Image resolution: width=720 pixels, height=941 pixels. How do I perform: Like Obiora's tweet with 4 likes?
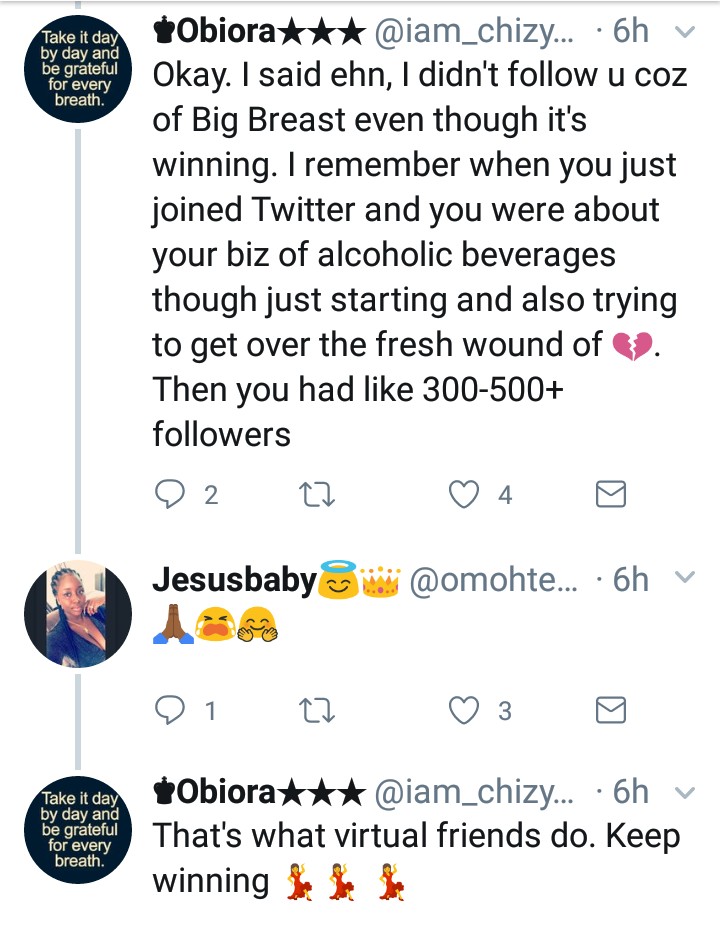[464, 494]
